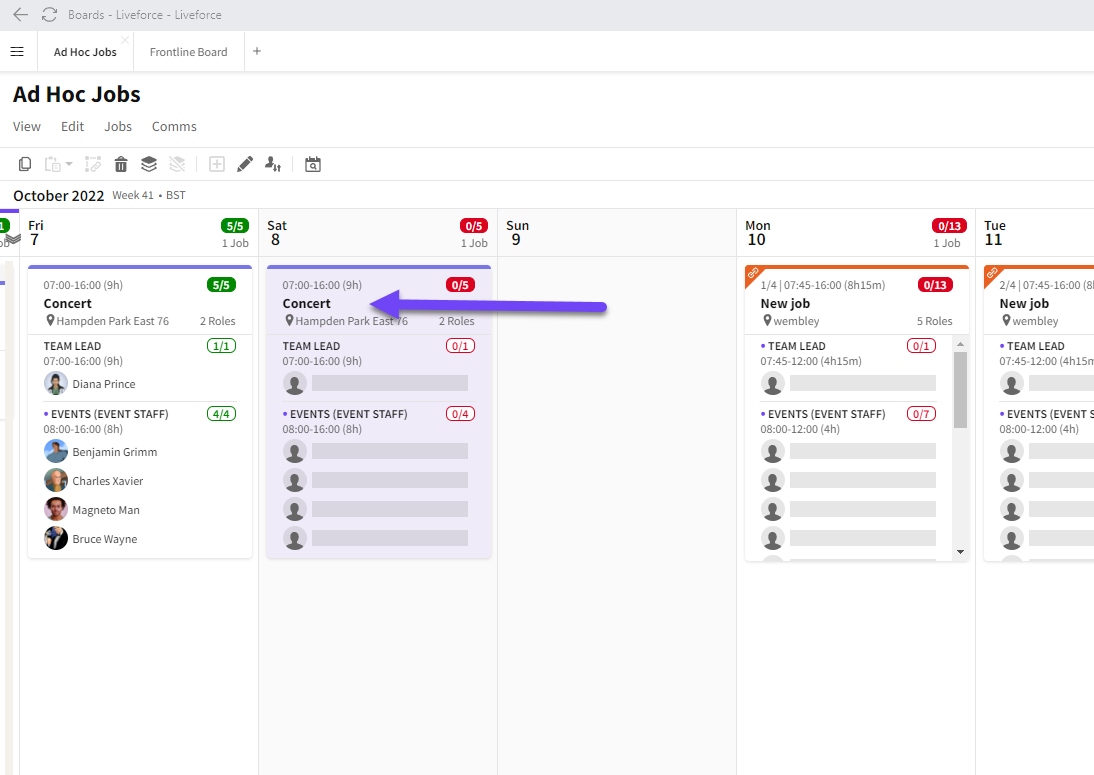Click the name 'Charles Xavier'
Screen dimensions: 1094x775
click(108, 481)
